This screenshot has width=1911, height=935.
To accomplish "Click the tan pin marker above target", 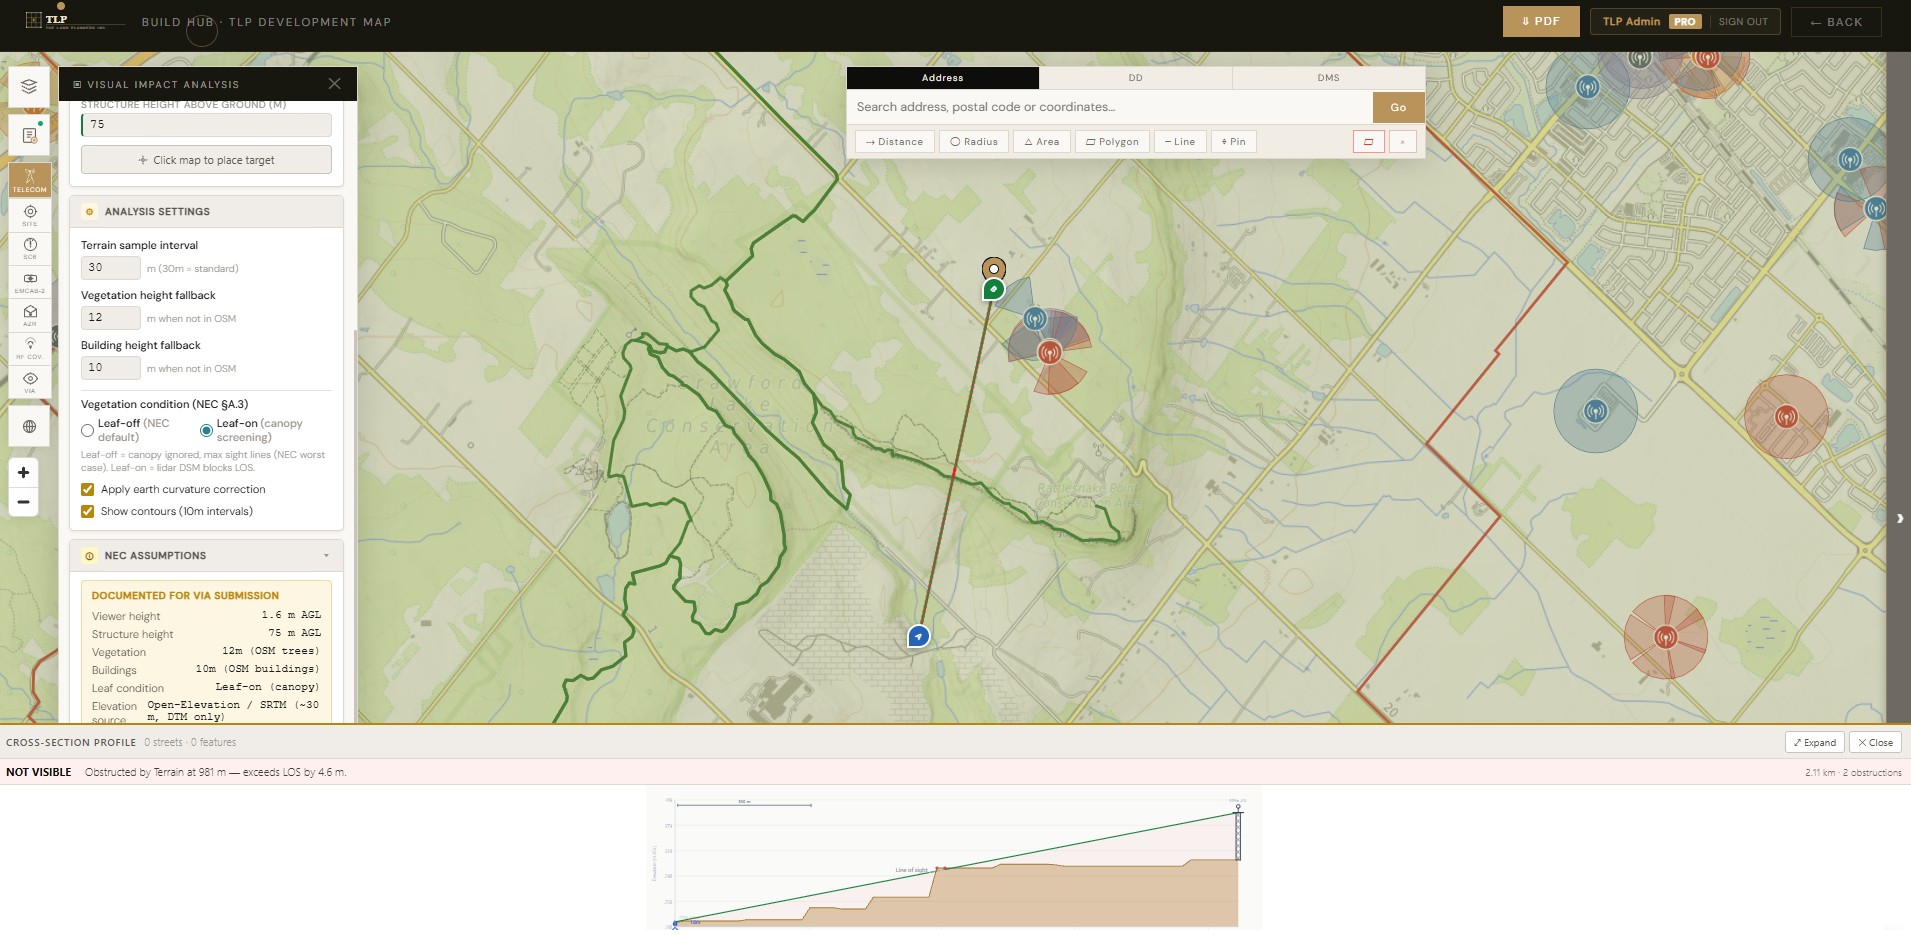I will pos(993,268).
